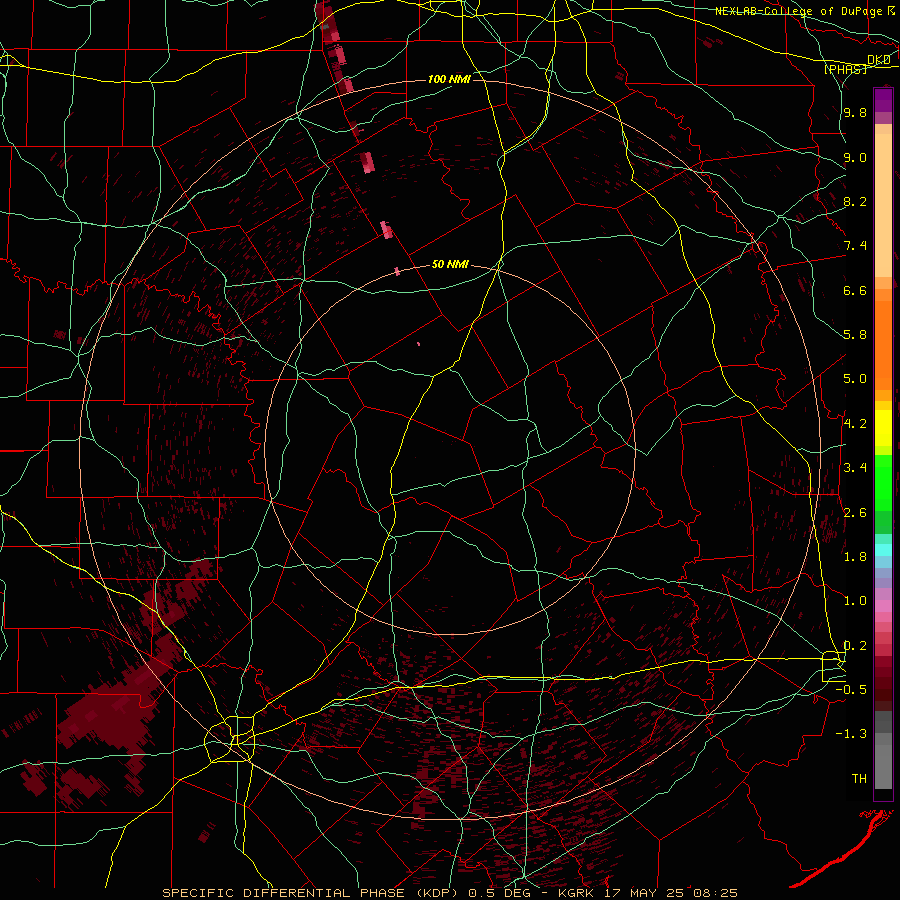The image size is (900, 900).
Task: Click the 50 NMI range ring label
Action: pos(450,264)
